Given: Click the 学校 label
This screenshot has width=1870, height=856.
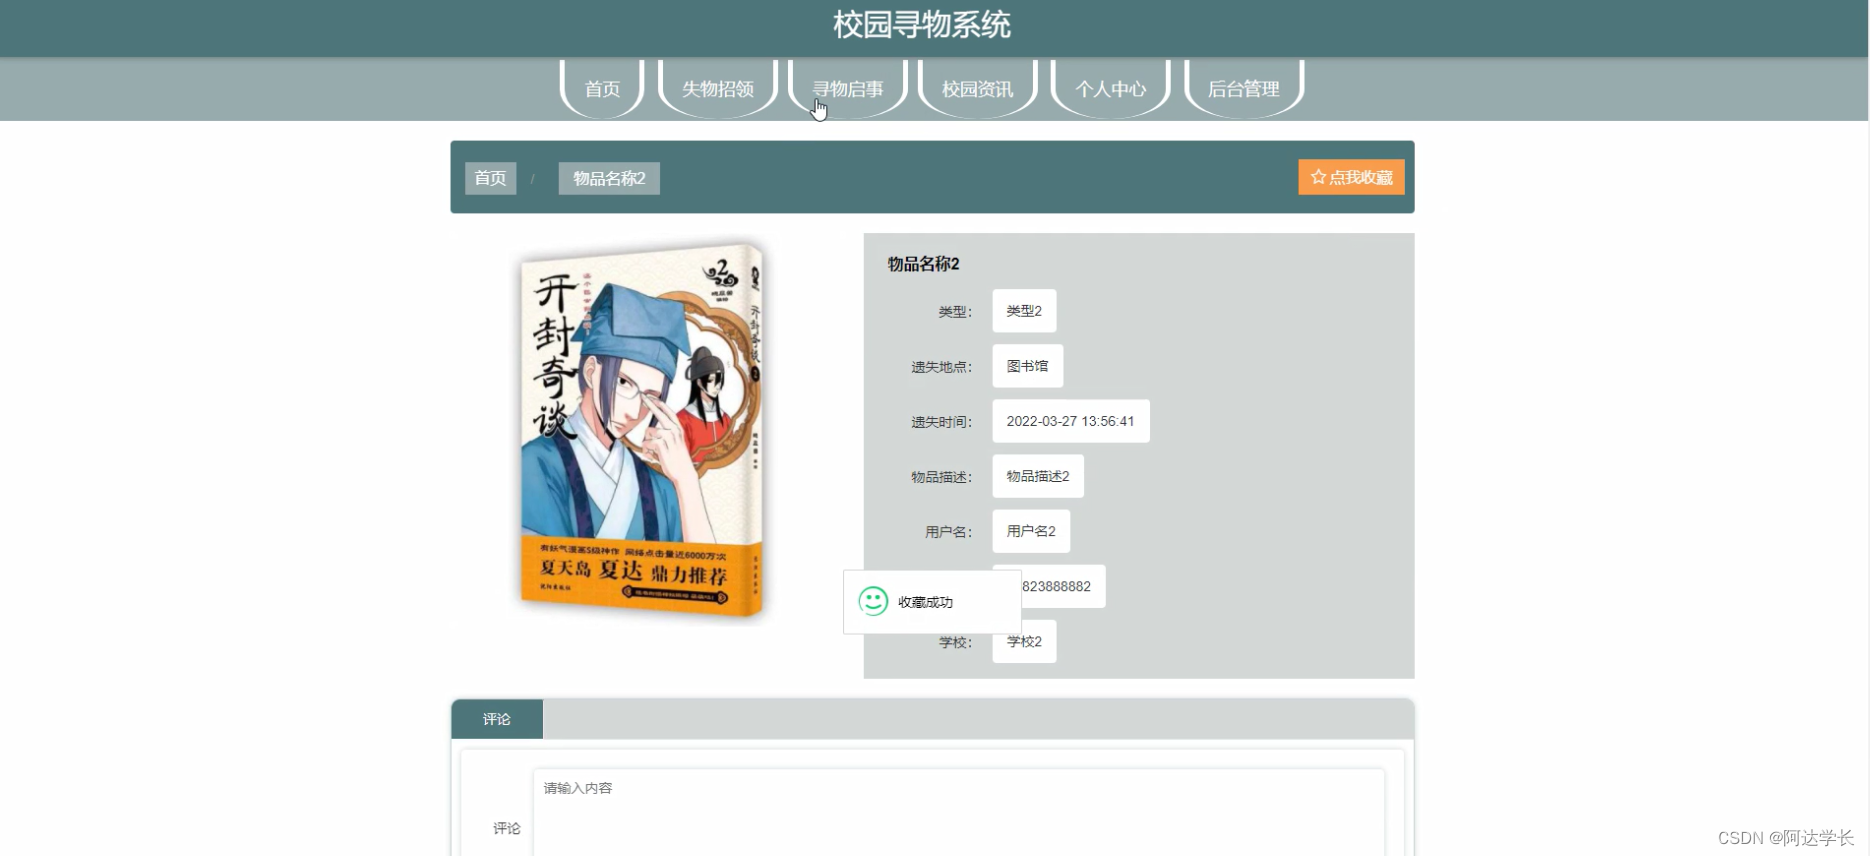Looking at the screenshot, I should pos(955,642).
